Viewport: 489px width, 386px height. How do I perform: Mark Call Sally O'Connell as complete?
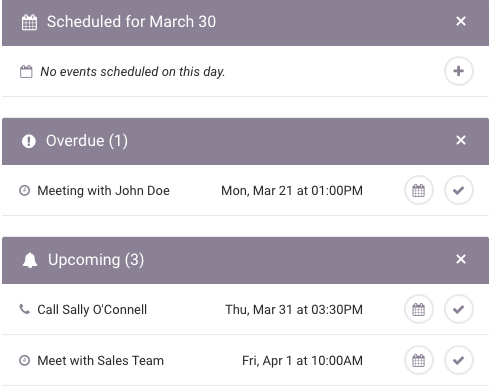pyautogui.click(x=459, y=309)
